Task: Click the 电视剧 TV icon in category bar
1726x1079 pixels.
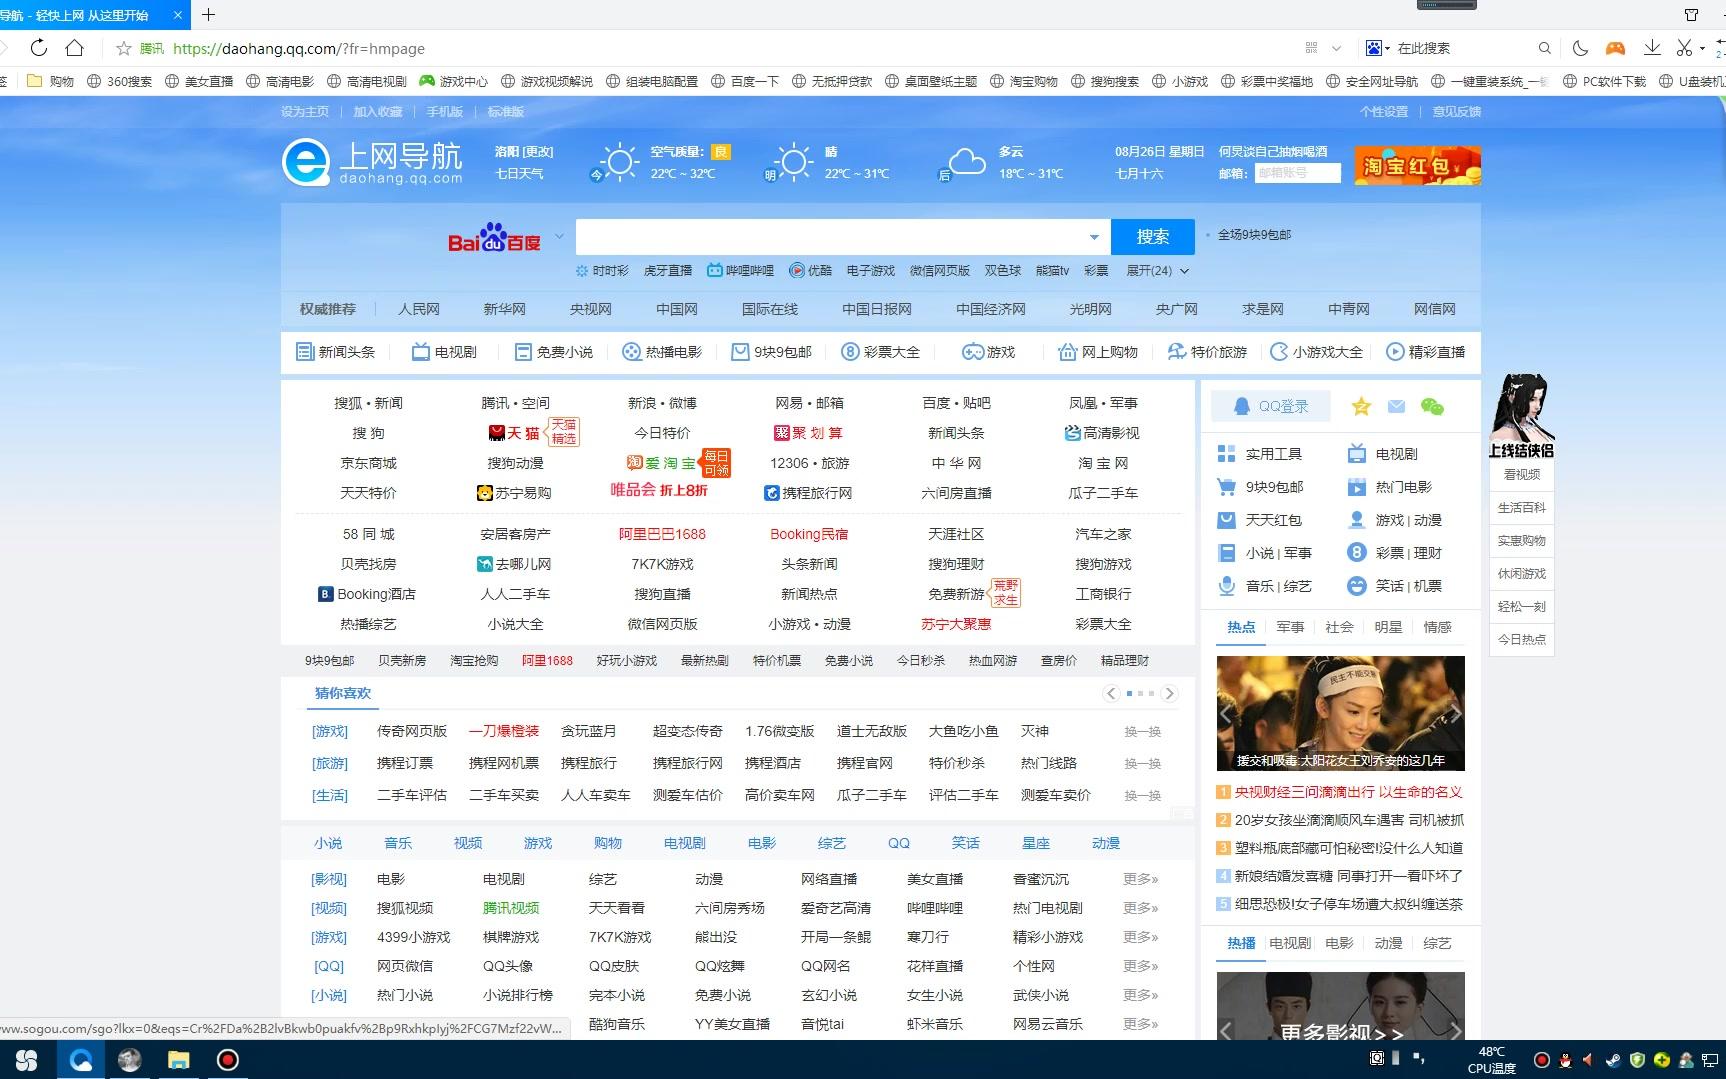Action: pos(421,352)
